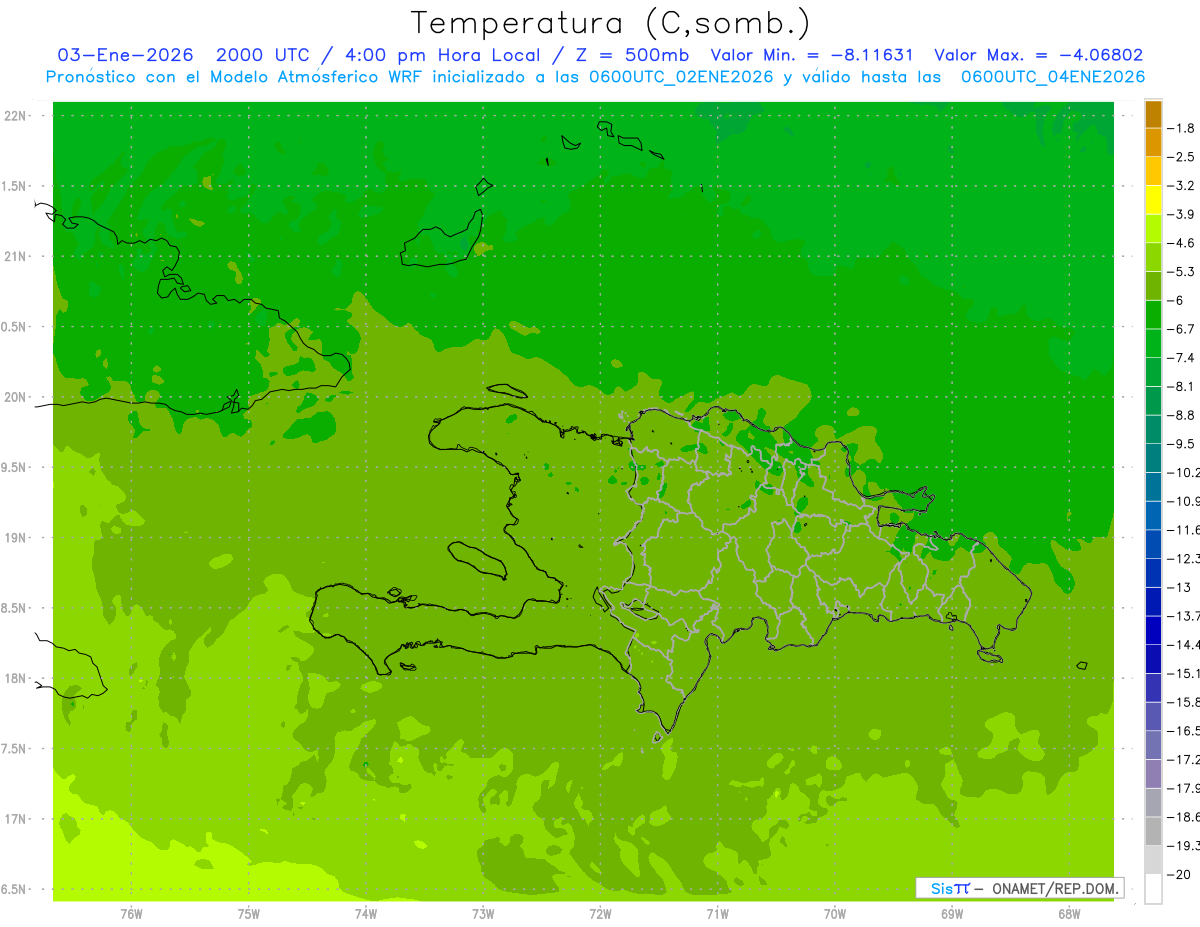1200x927 pixels.
Task: Click the "75W" longitude tick label
Action: 249,914
